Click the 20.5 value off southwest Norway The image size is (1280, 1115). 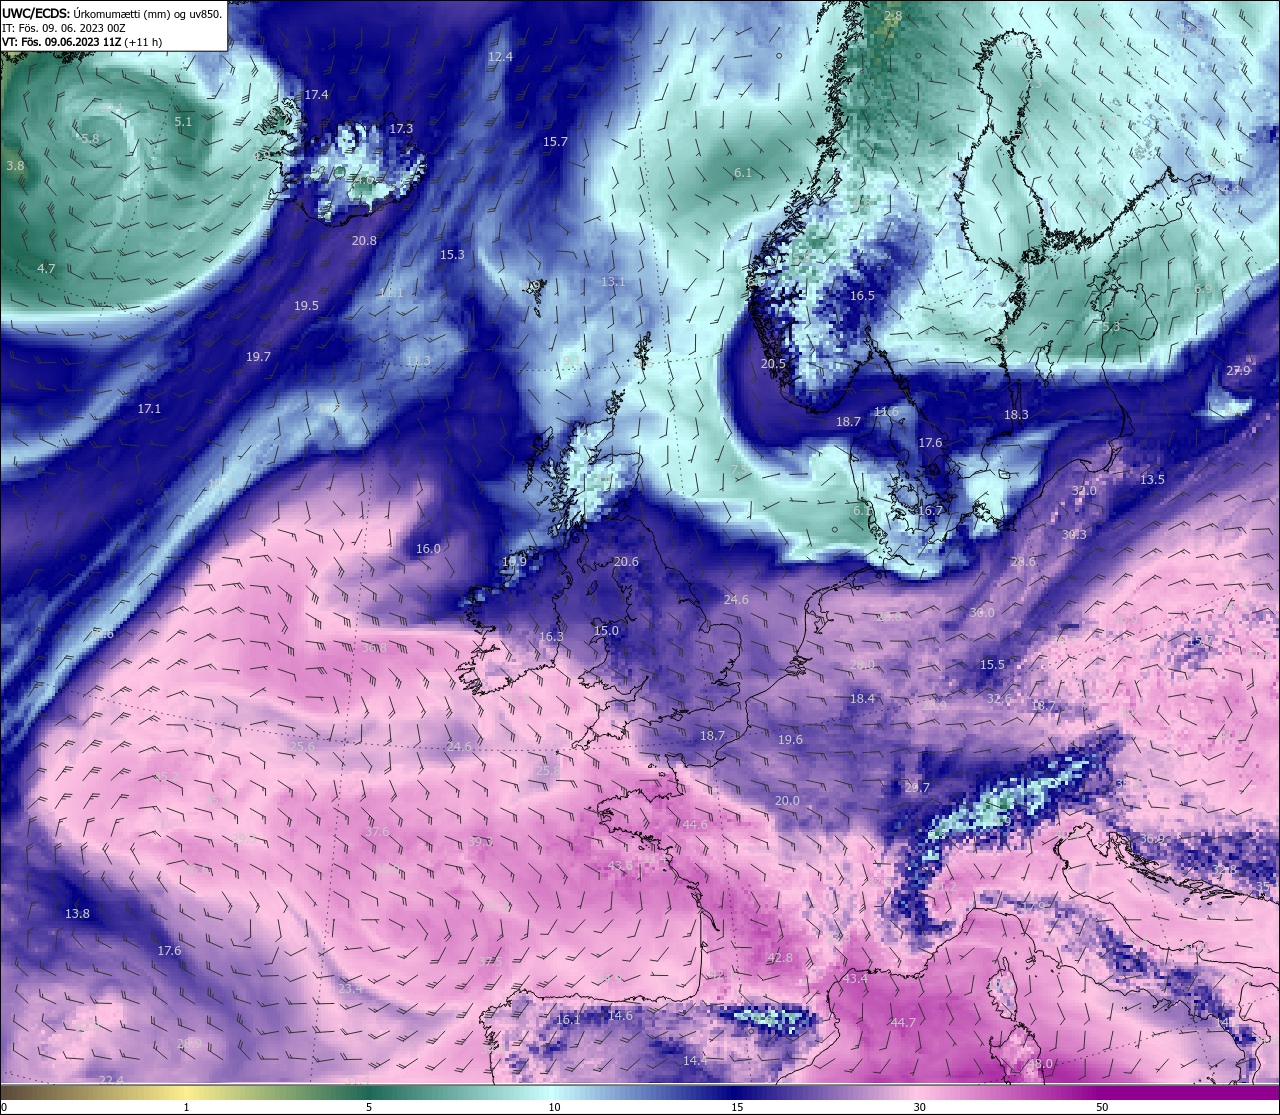[x=773, y=364]
